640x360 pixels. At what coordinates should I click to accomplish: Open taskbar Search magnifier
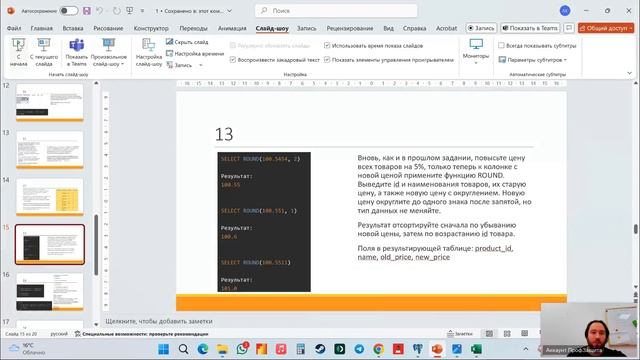click(x=183, y=349)
